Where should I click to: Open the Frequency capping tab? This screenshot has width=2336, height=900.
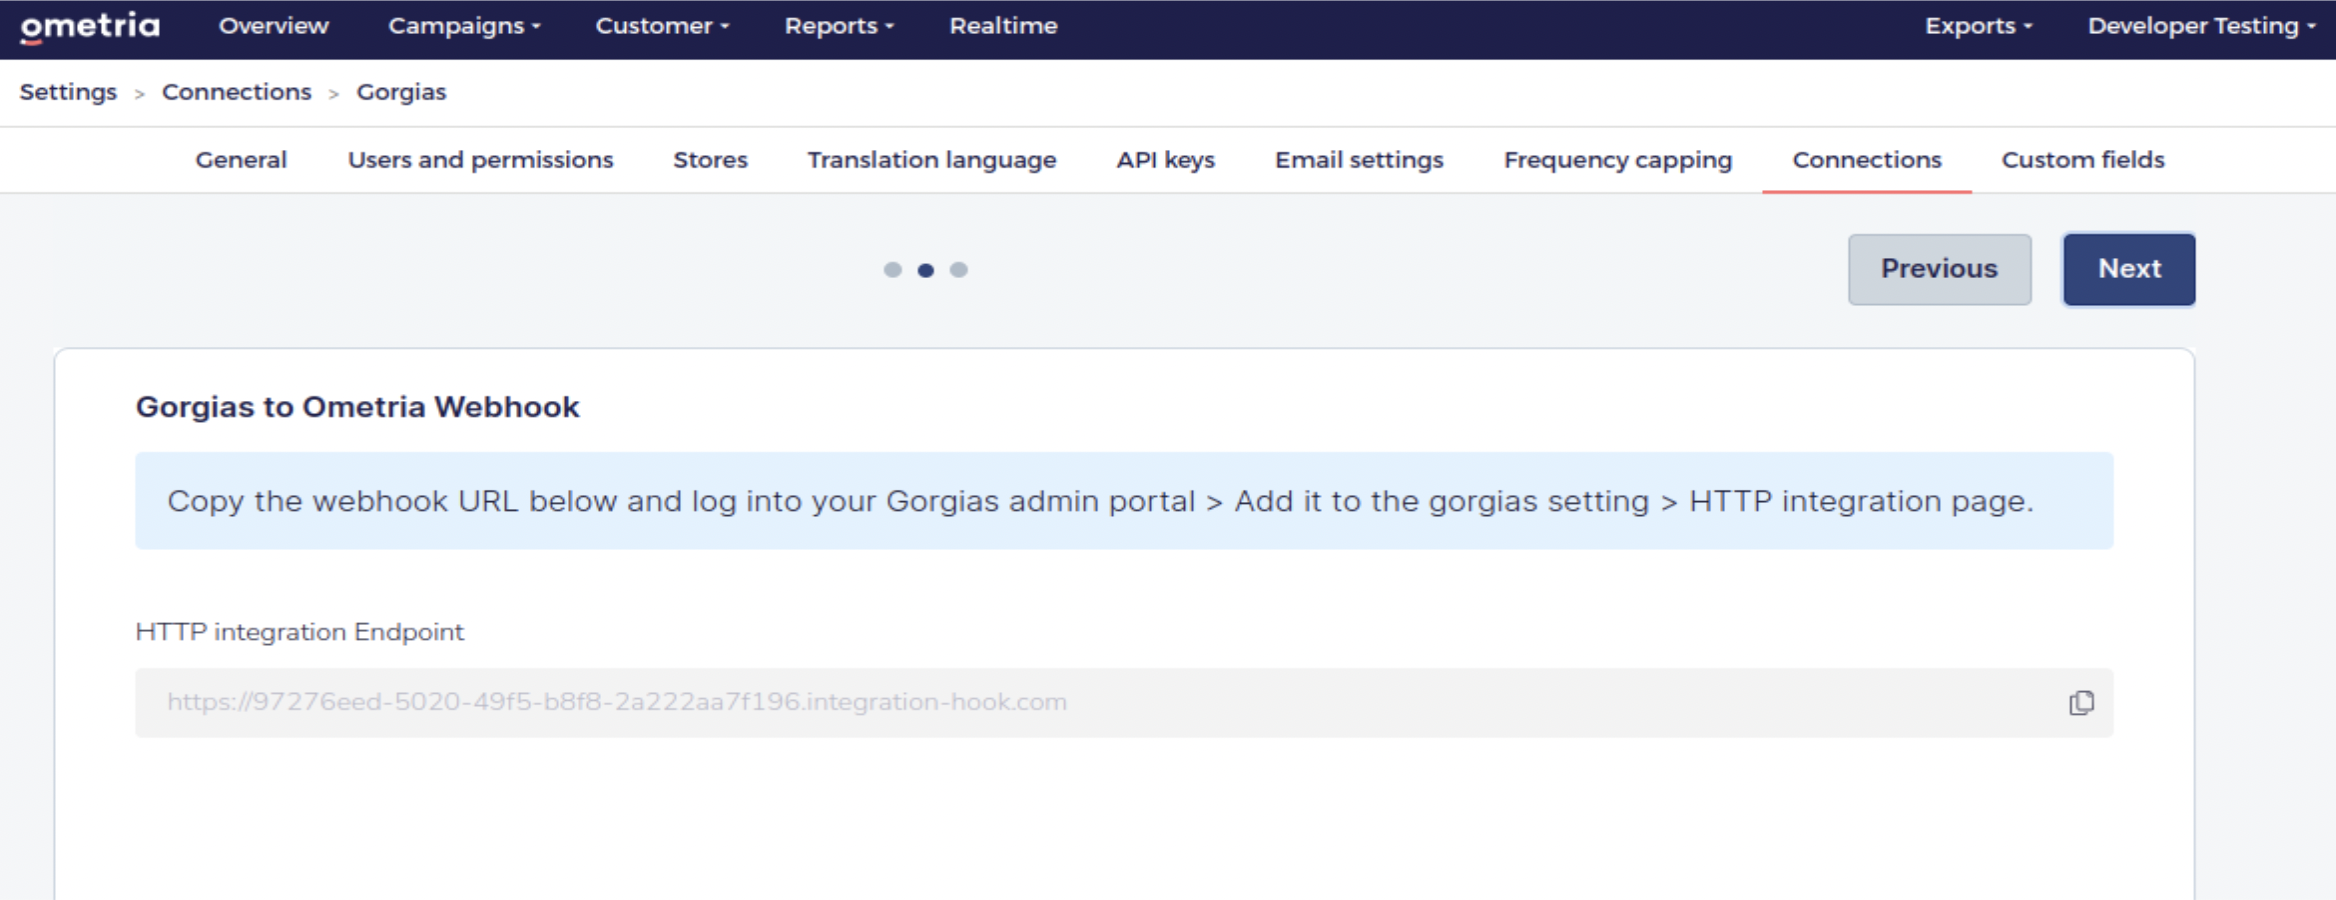(1617, 159)
